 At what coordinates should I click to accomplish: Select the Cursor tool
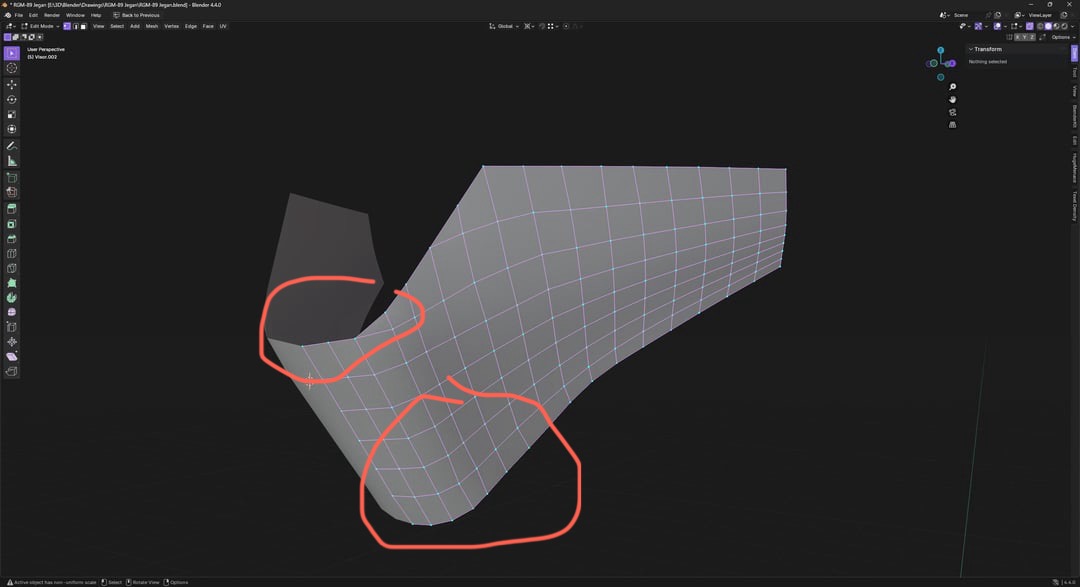pyautogui.click(x=12, y=68)
